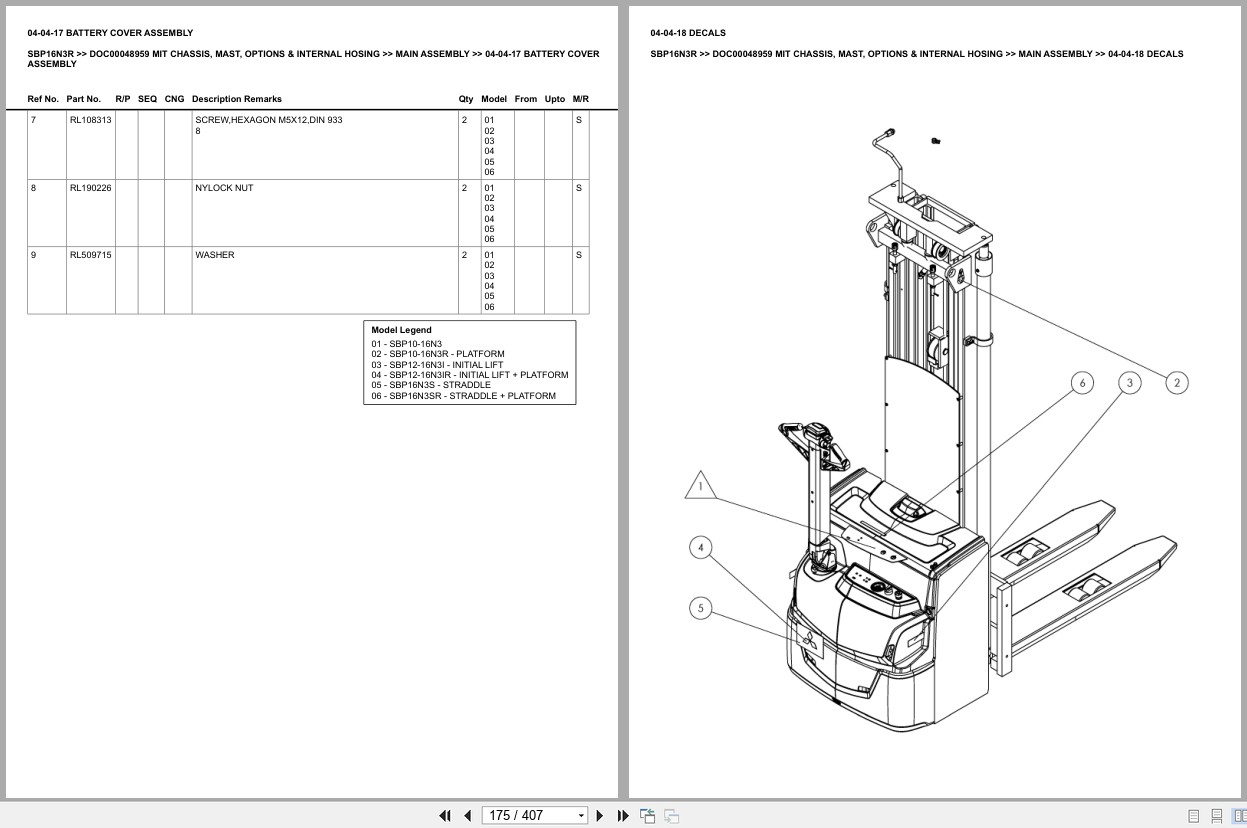Click the Qty column header
The image size is (1247, 828).
pos(466,99)
